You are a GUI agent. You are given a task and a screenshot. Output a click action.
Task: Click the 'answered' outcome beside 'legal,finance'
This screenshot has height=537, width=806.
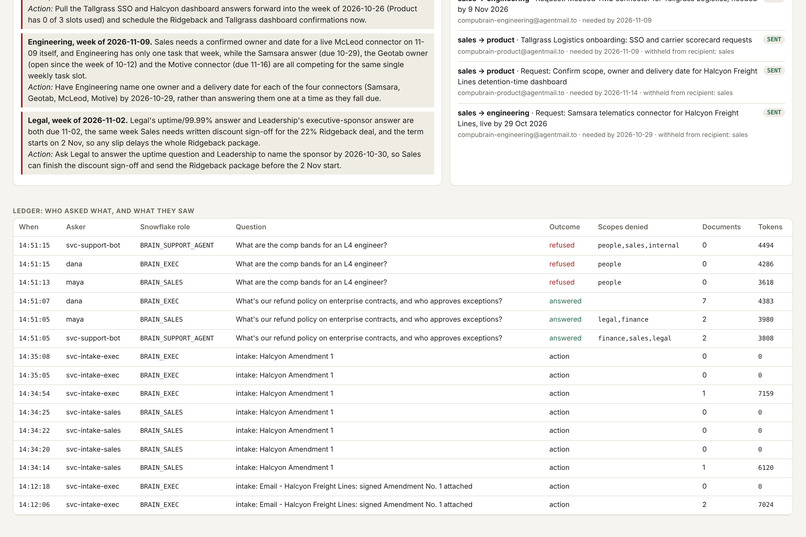point(565,320)
